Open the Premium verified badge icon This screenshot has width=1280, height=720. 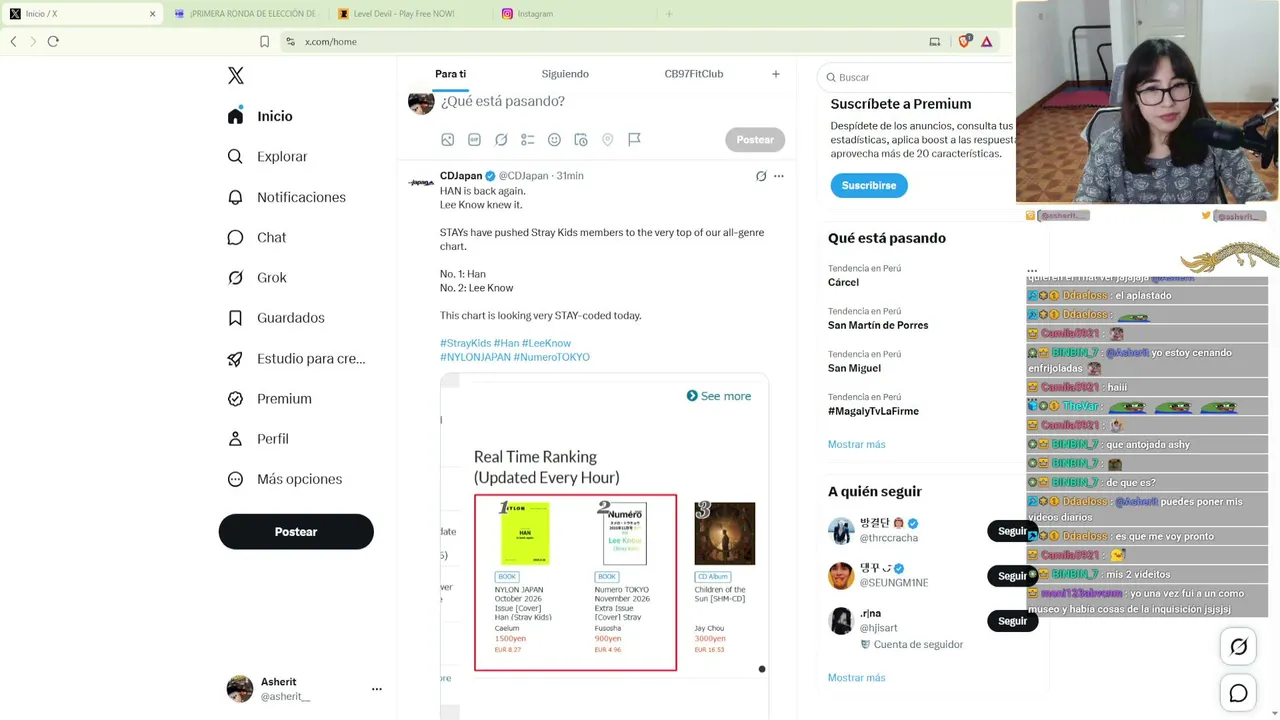tap(235, 398)
